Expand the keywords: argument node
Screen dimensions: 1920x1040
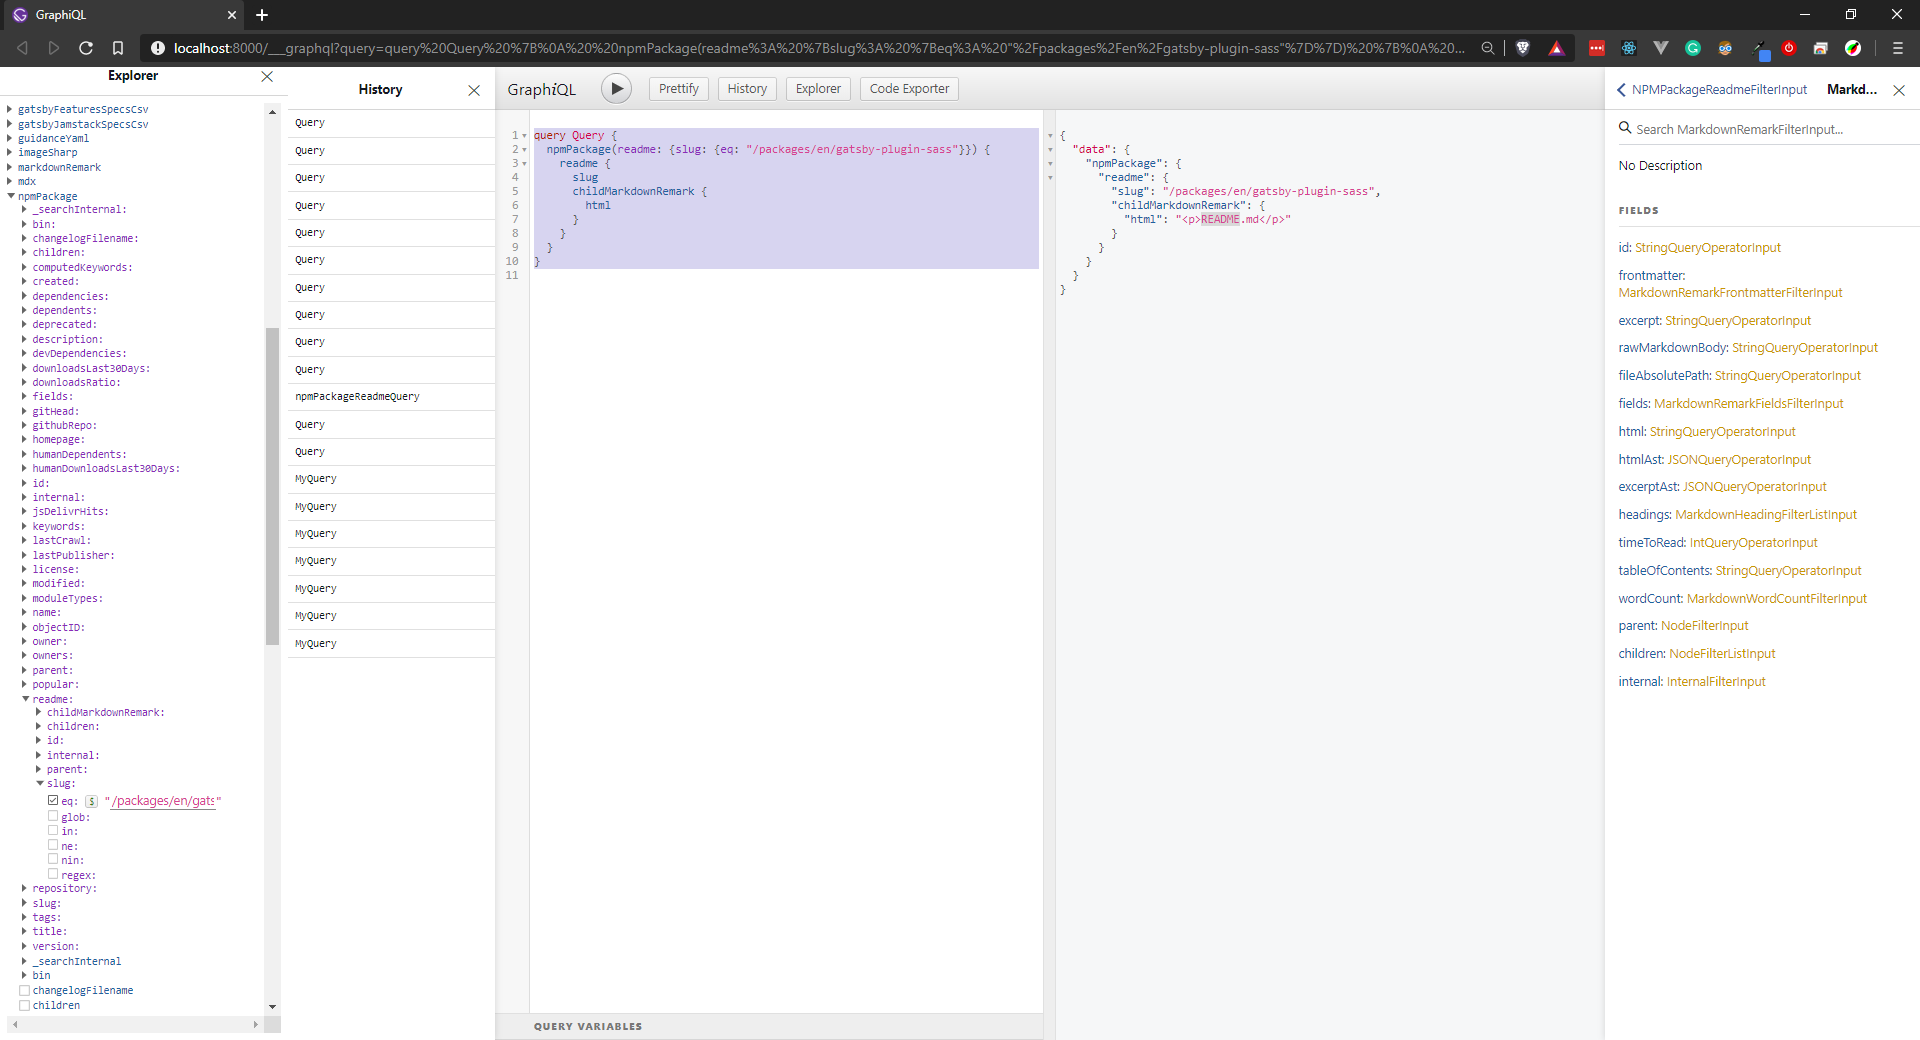pos(25,526)
